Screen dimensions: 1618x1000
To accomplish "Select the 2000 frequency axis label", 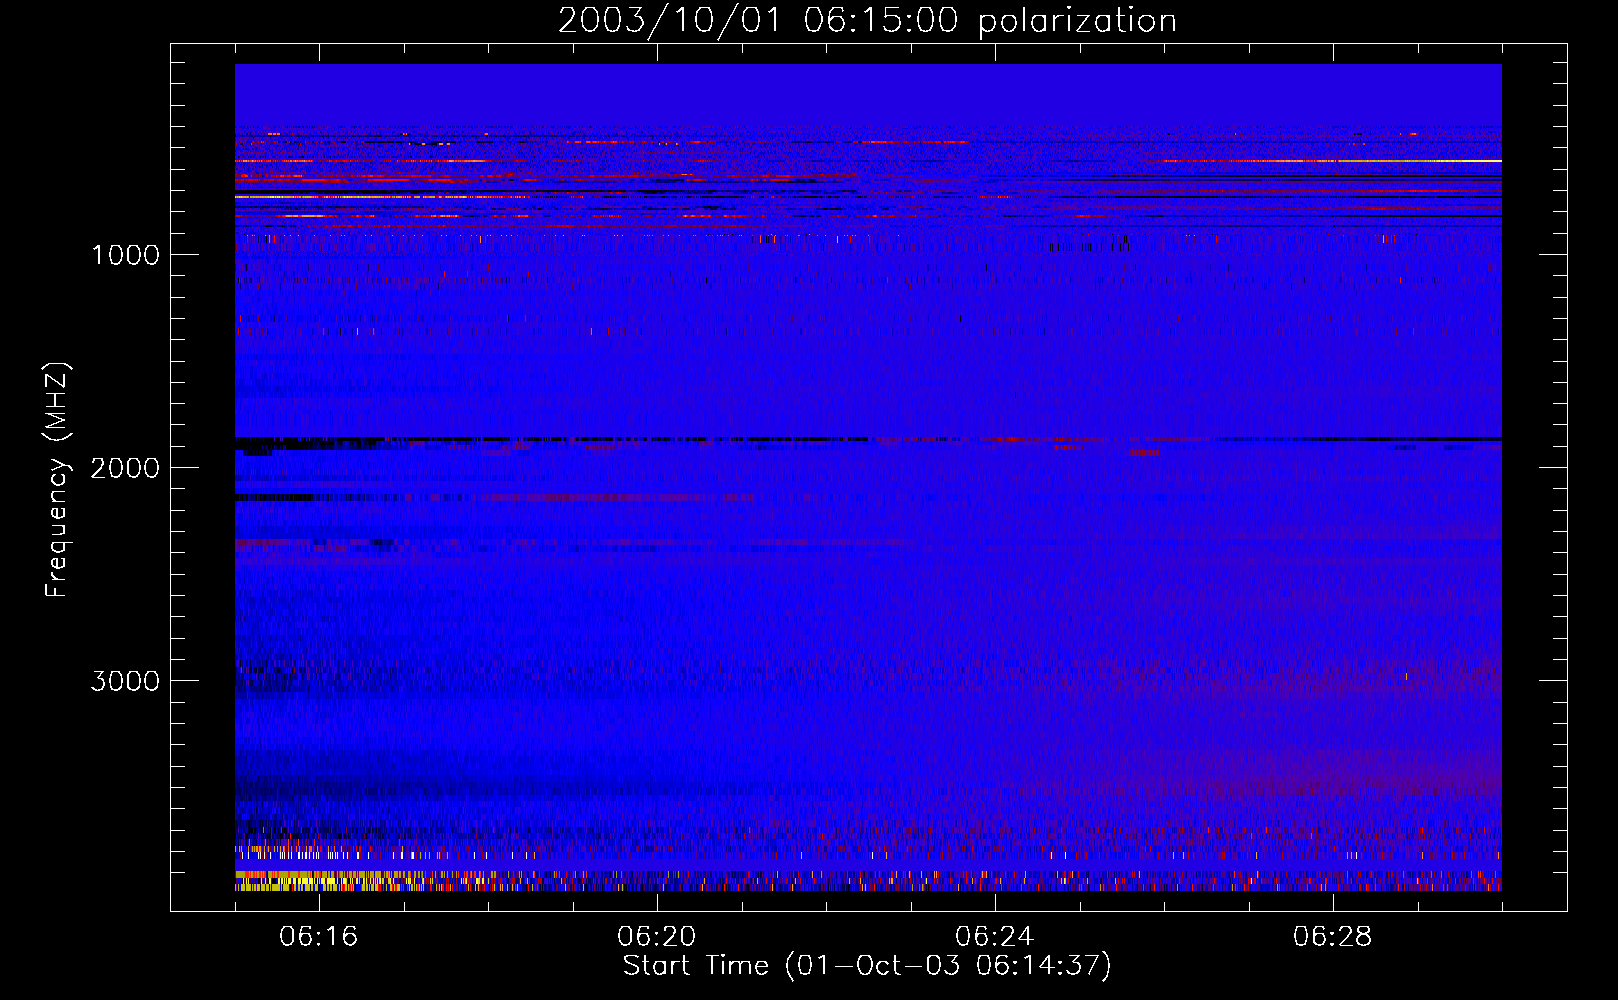I will (125, 468).
